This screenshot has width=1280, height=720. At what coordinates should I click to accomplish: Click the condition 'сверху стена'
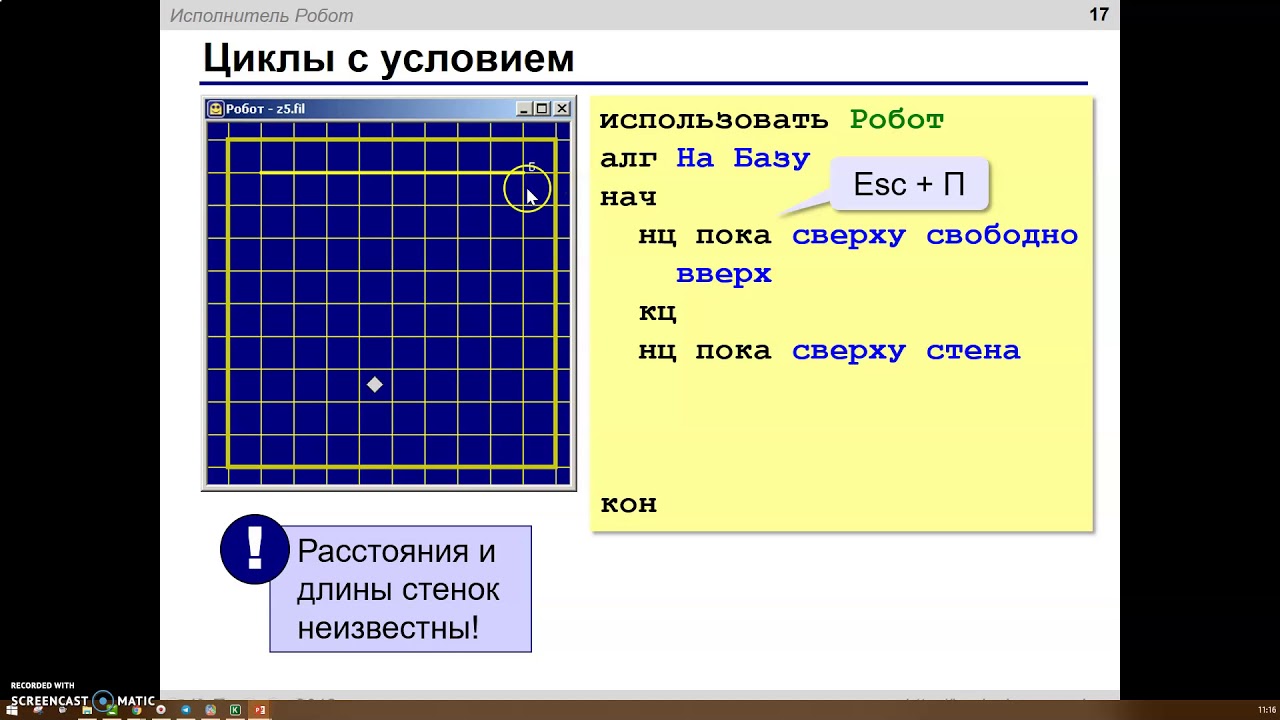(906, 351)
